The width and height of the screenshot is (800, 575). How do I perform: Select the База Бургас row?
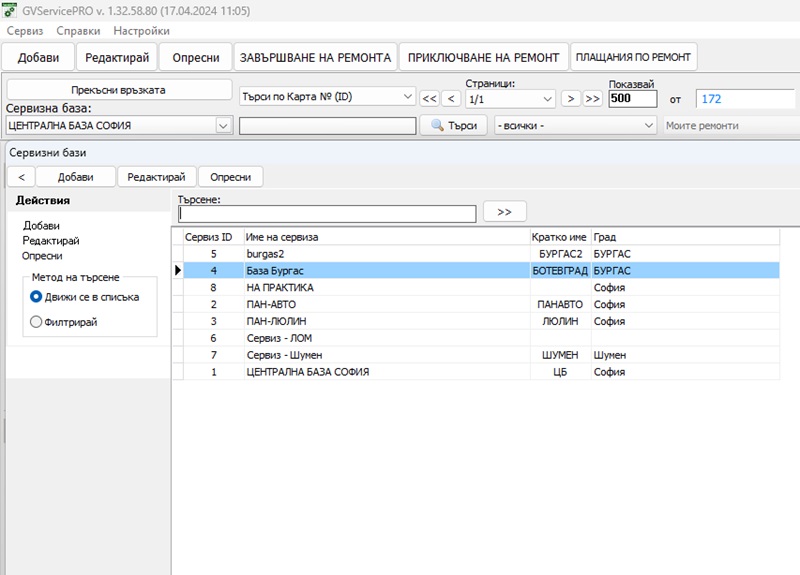pyautogui.click(x=481, y=271)
